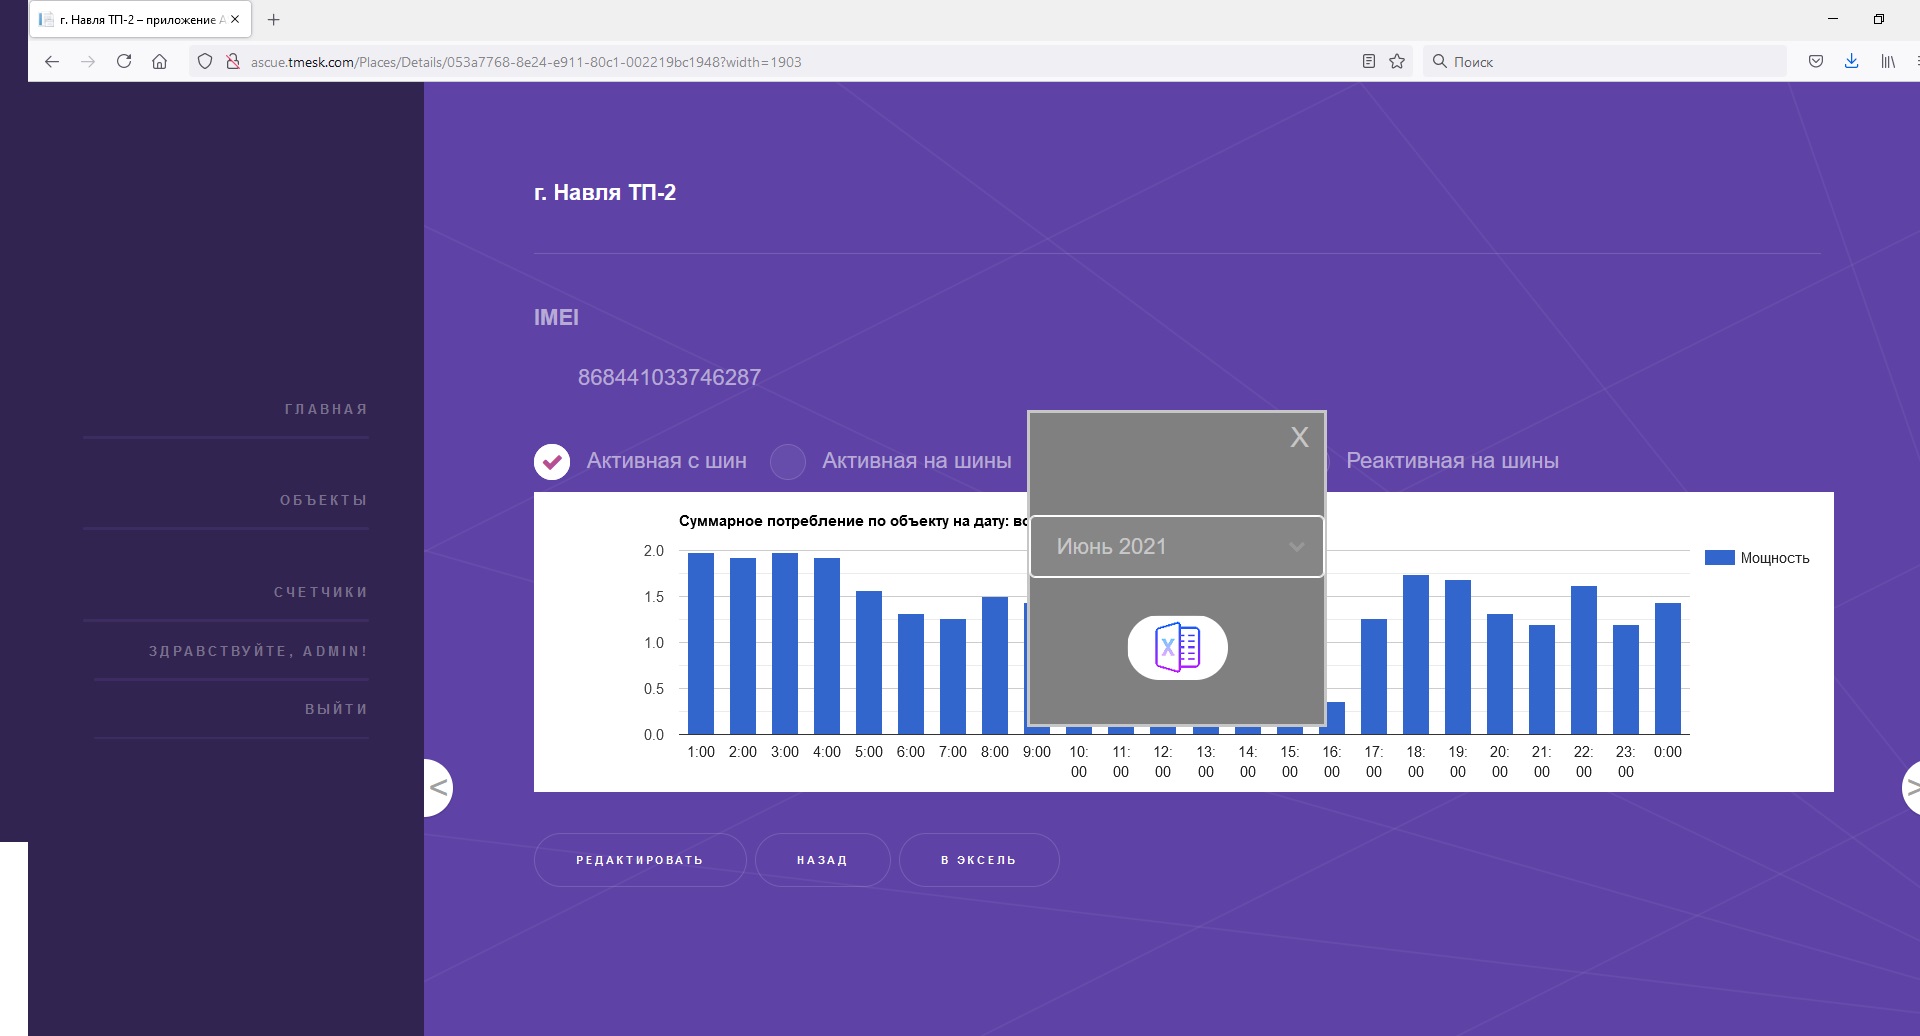This screenshot has height=1036, width=1920.
Task: Open Главная in the sidebar menu
Action: pyautogui.click(x=326, y=410)
